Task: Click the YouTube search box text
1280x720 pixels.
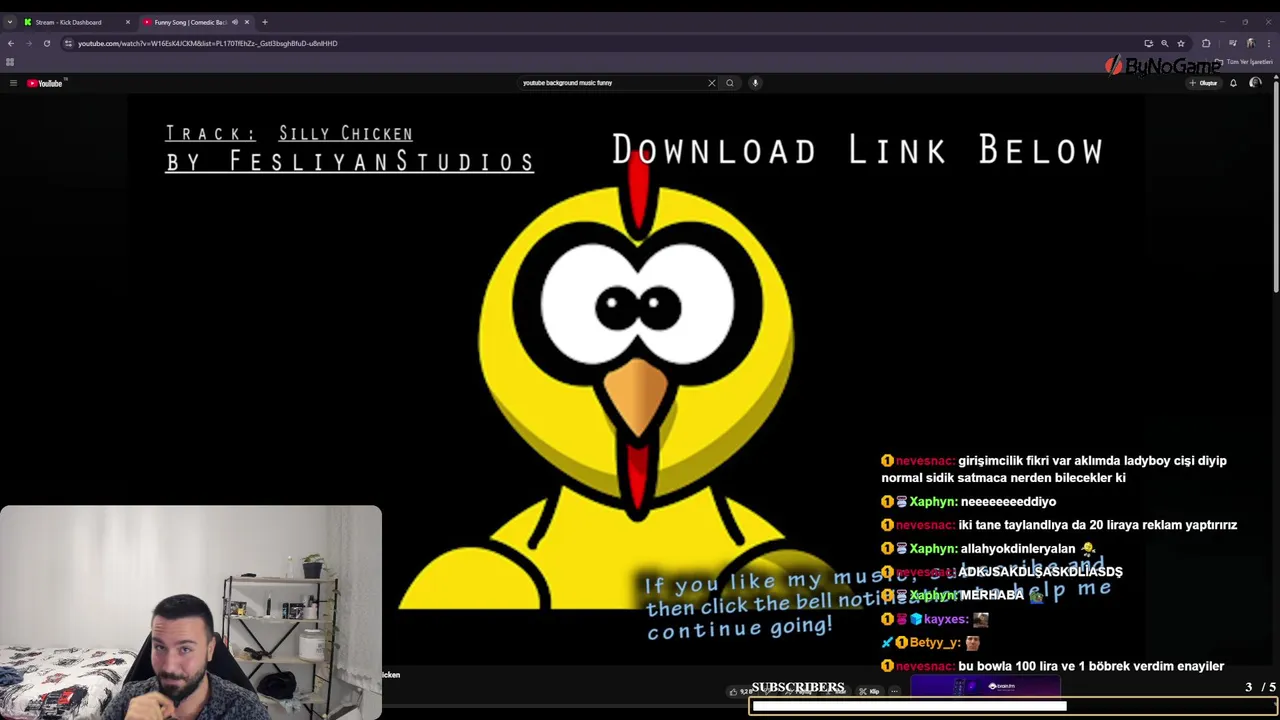Action: click(567, 83)
